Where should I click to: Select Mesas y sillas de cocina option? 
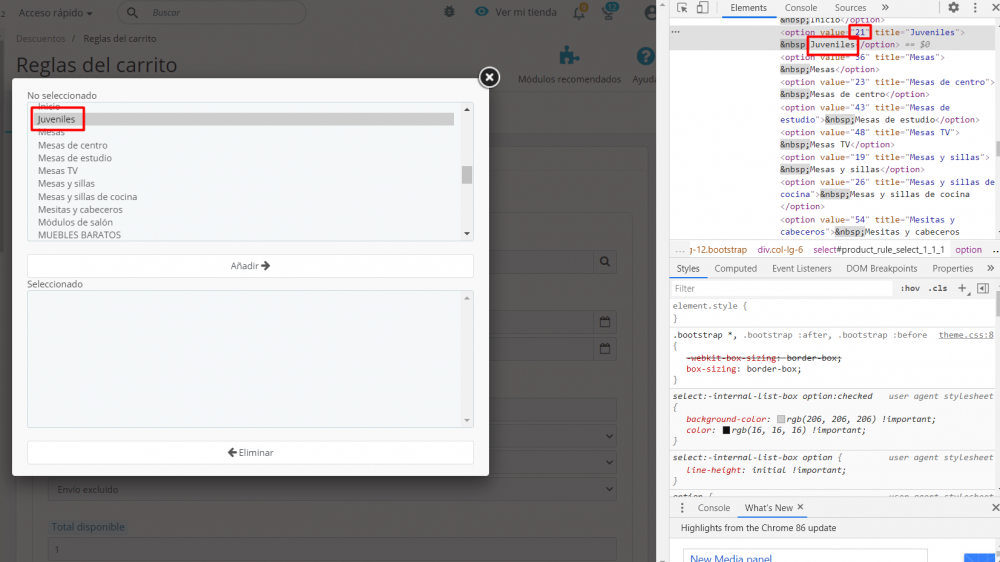coord(87,196)
